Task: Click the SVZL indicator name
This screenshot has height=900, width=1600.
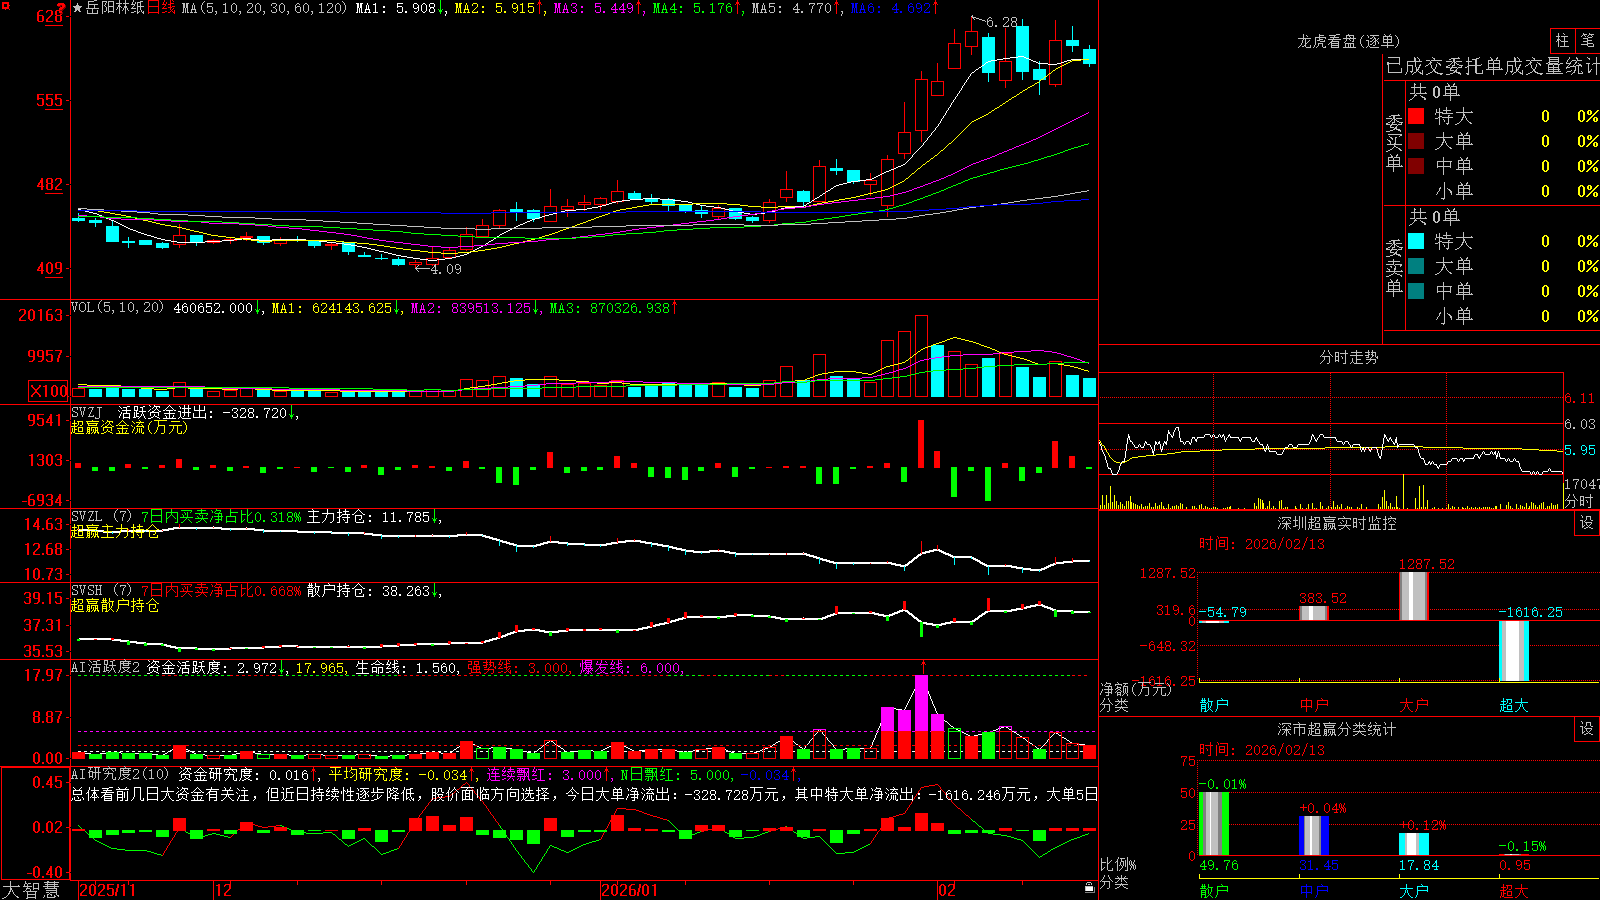Action: tap(86, 517)
